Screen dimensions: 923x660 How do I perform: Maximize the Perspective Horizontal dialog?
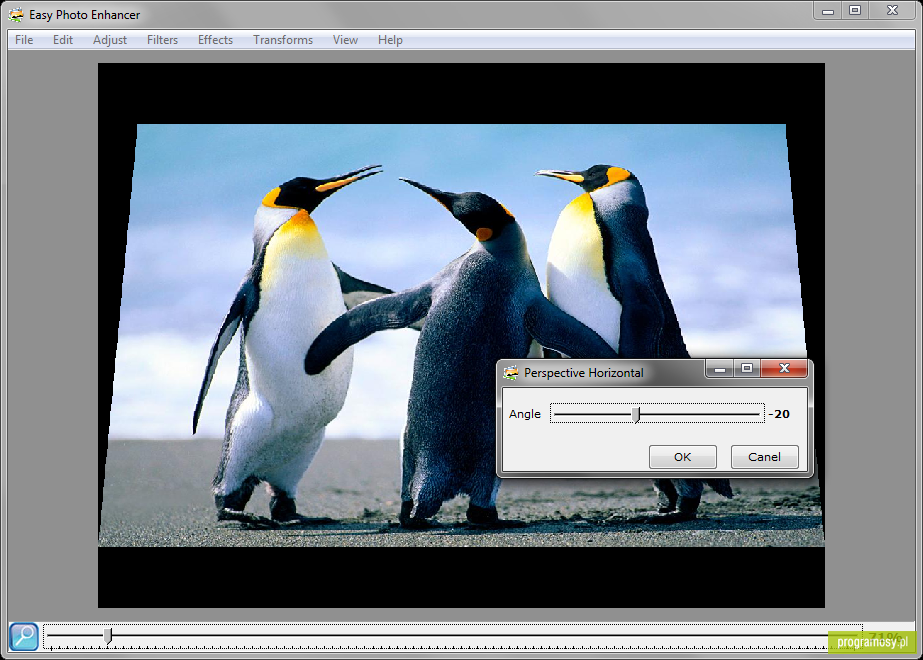click(x=747, y=369)
